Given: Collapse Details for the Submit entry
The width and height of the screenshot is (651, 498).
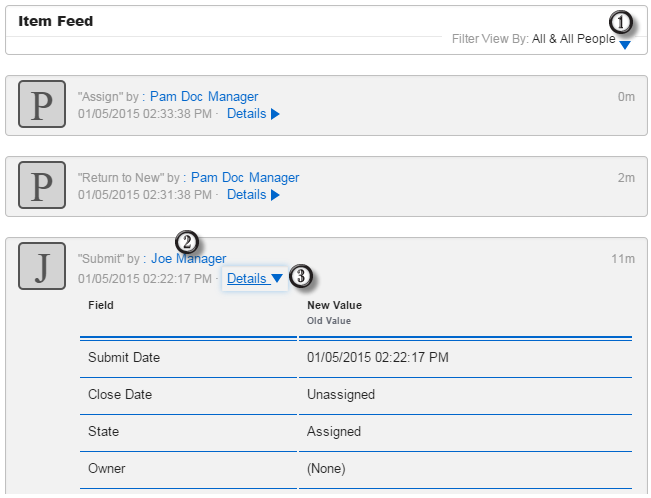Looking at the screenshot, I should (254, 279).
